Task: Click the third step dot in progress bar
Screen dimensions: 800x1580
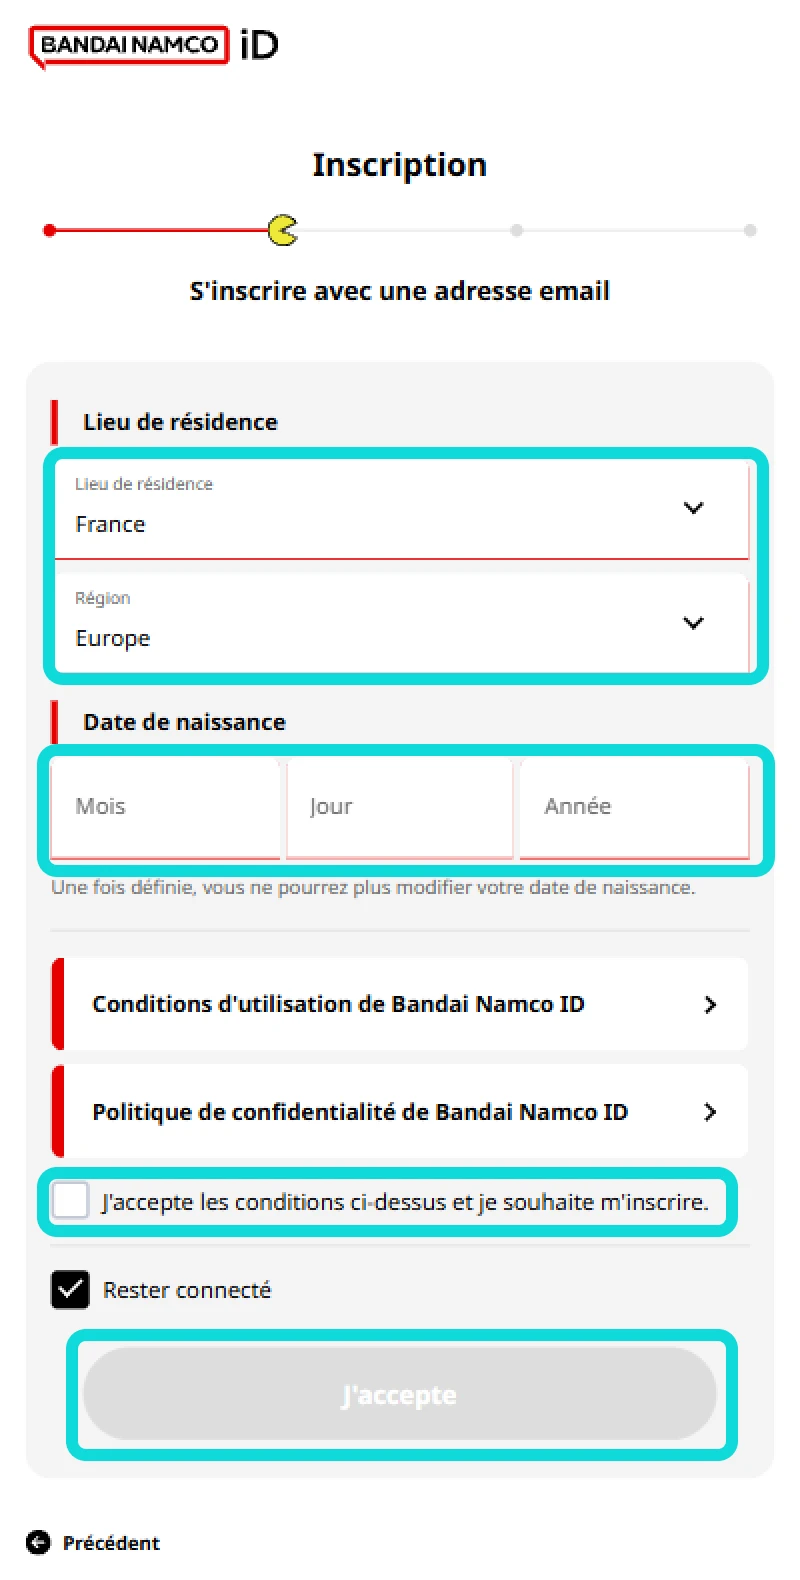Action: click(x=516, y=231)
